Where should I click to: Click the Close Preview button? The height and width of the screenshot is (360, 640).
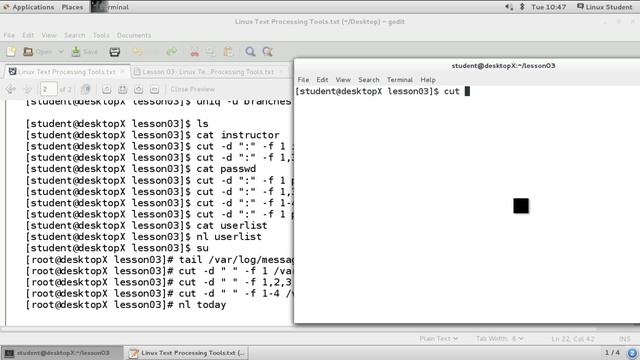click(x=192, y=89)
